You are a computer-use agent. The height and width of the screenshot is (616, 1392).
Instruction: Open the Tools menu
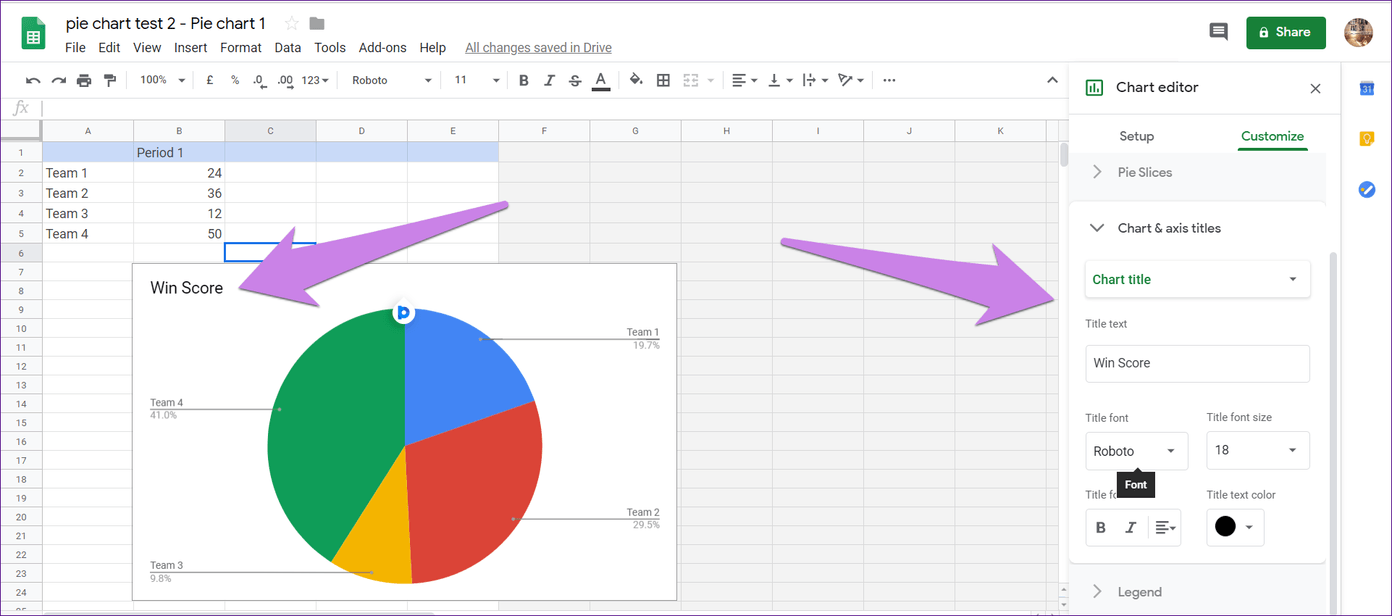click(330, 47)
